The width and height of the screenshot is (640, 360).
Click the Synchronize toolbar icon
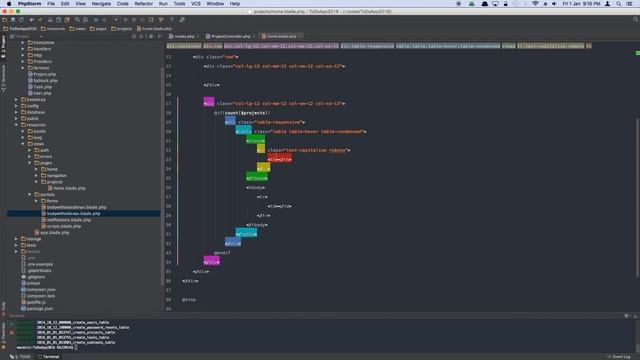point(21,20)
